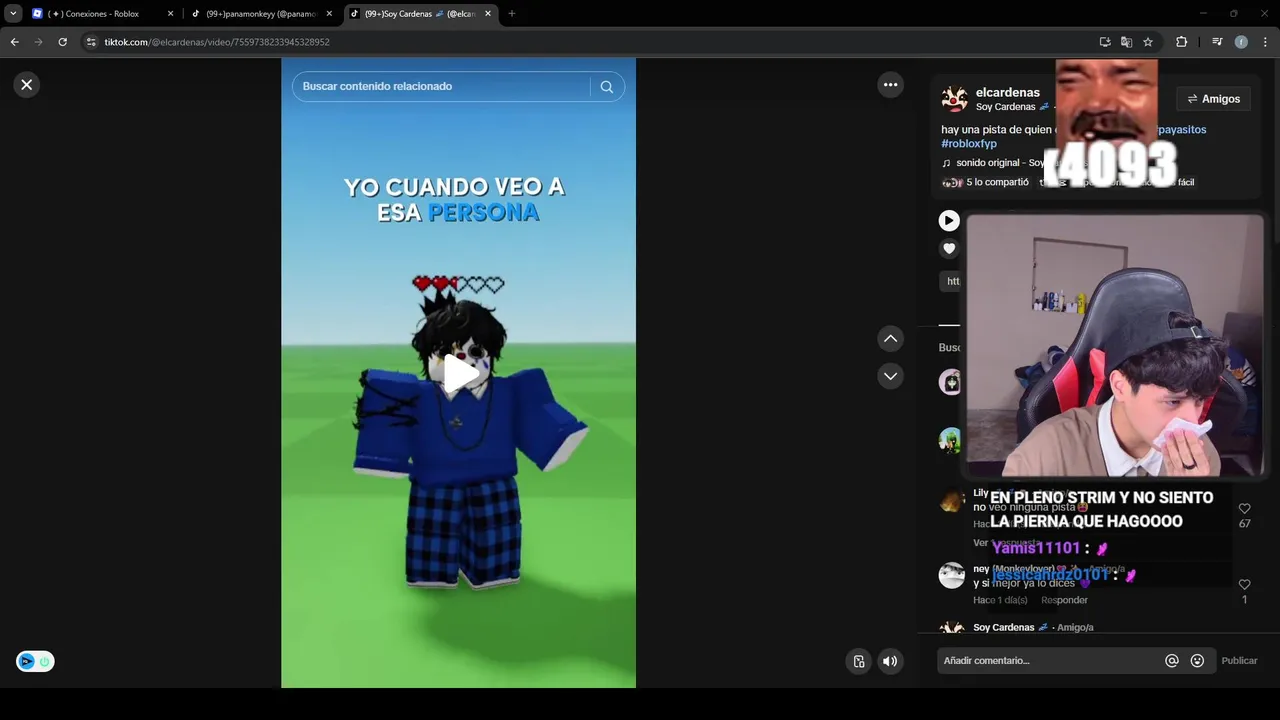Image resolution: width=1280 pixels, height=720 pixels.
Task: Open the Chrome profile avatar
Action: point(1241,42)
